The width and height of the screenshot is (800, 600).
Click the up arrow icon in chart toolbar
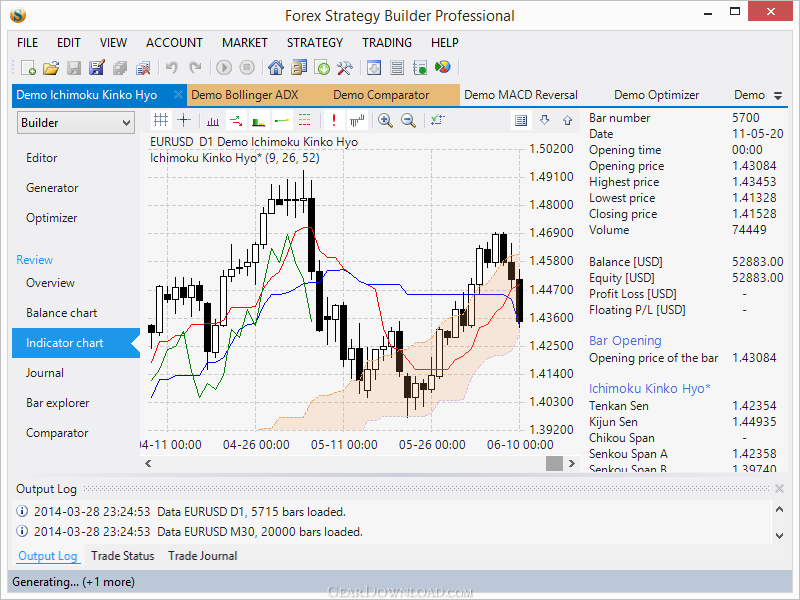[567, 120]
